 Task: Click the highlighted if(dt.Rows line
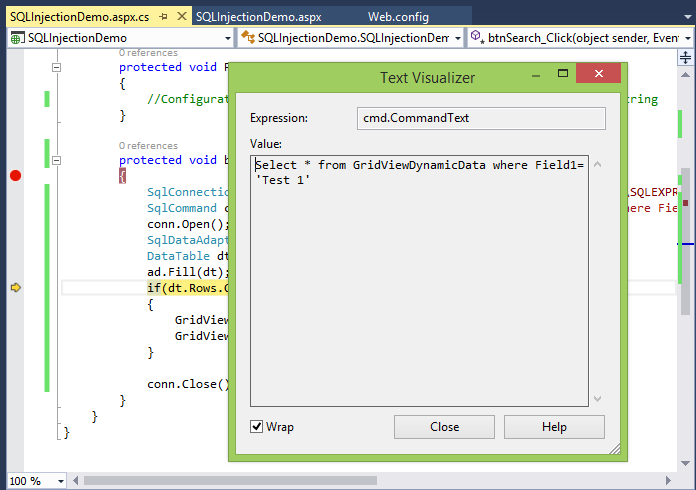[188, 288]
